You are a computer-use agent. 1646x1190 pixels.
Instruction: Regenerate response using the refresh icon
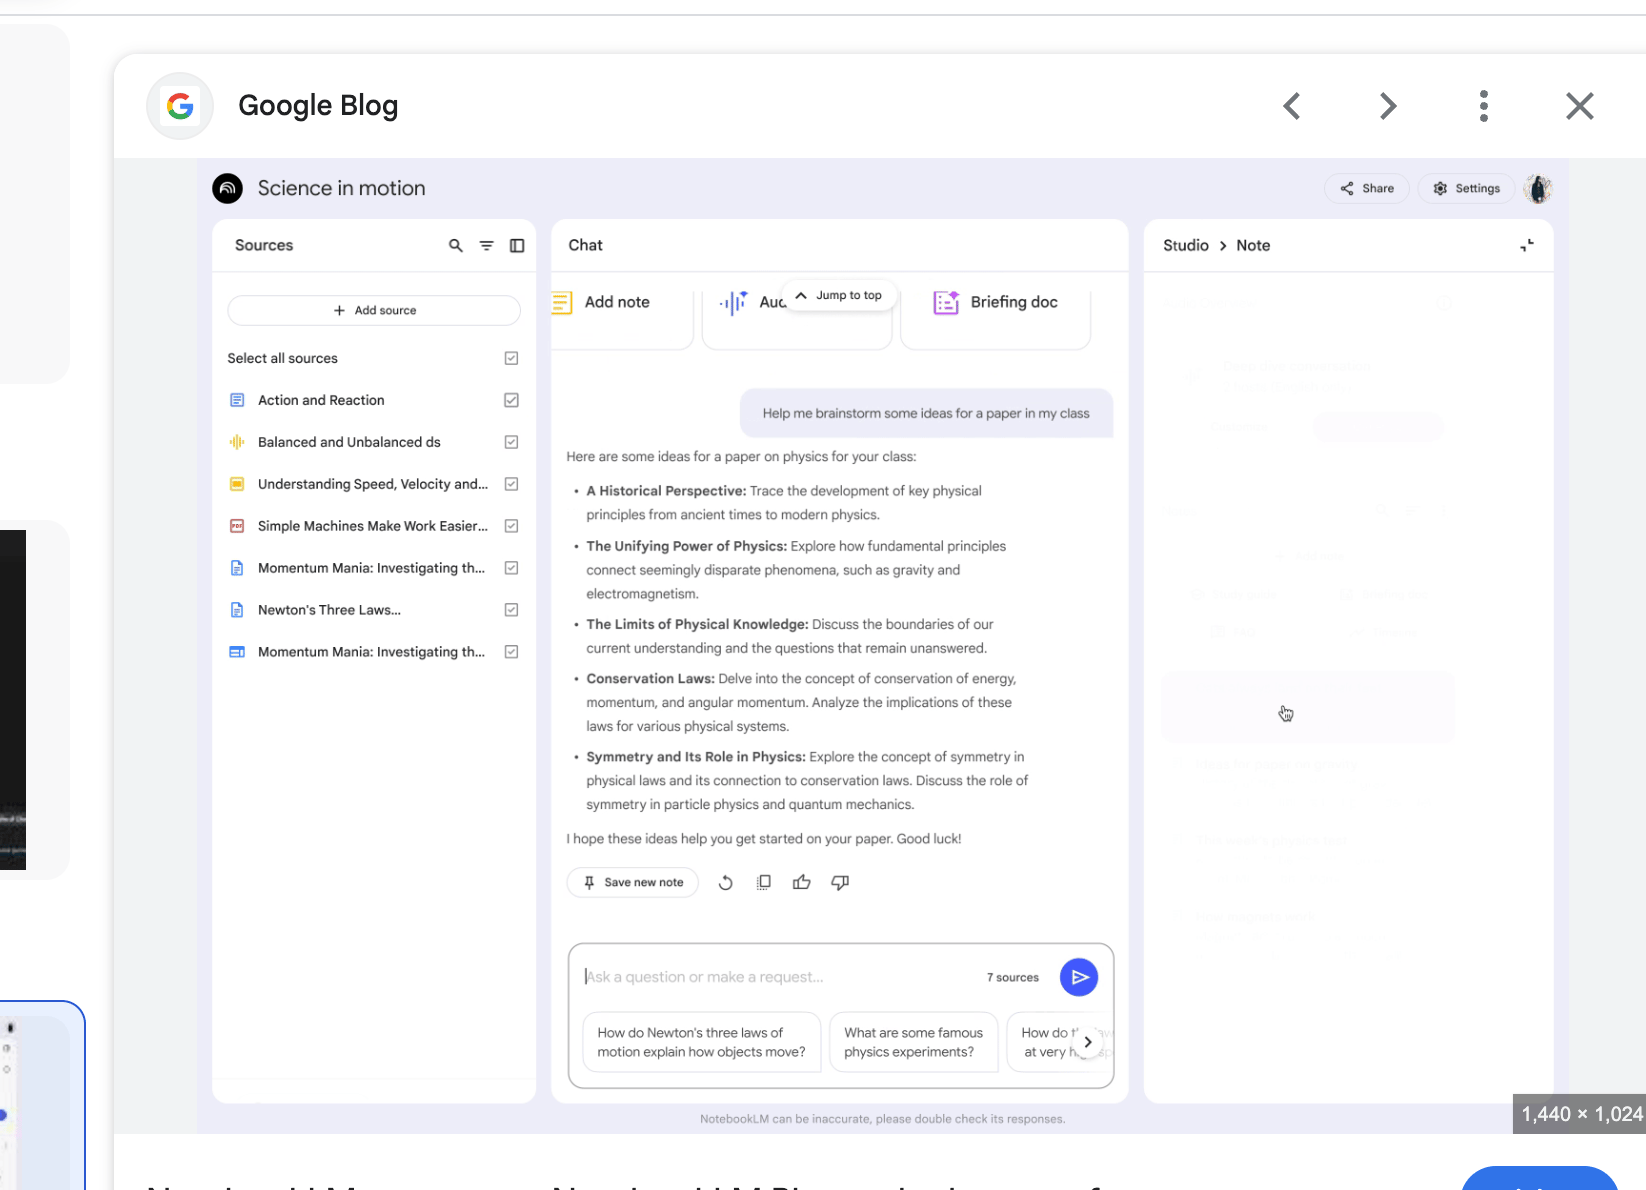click(x=726, y=882)
